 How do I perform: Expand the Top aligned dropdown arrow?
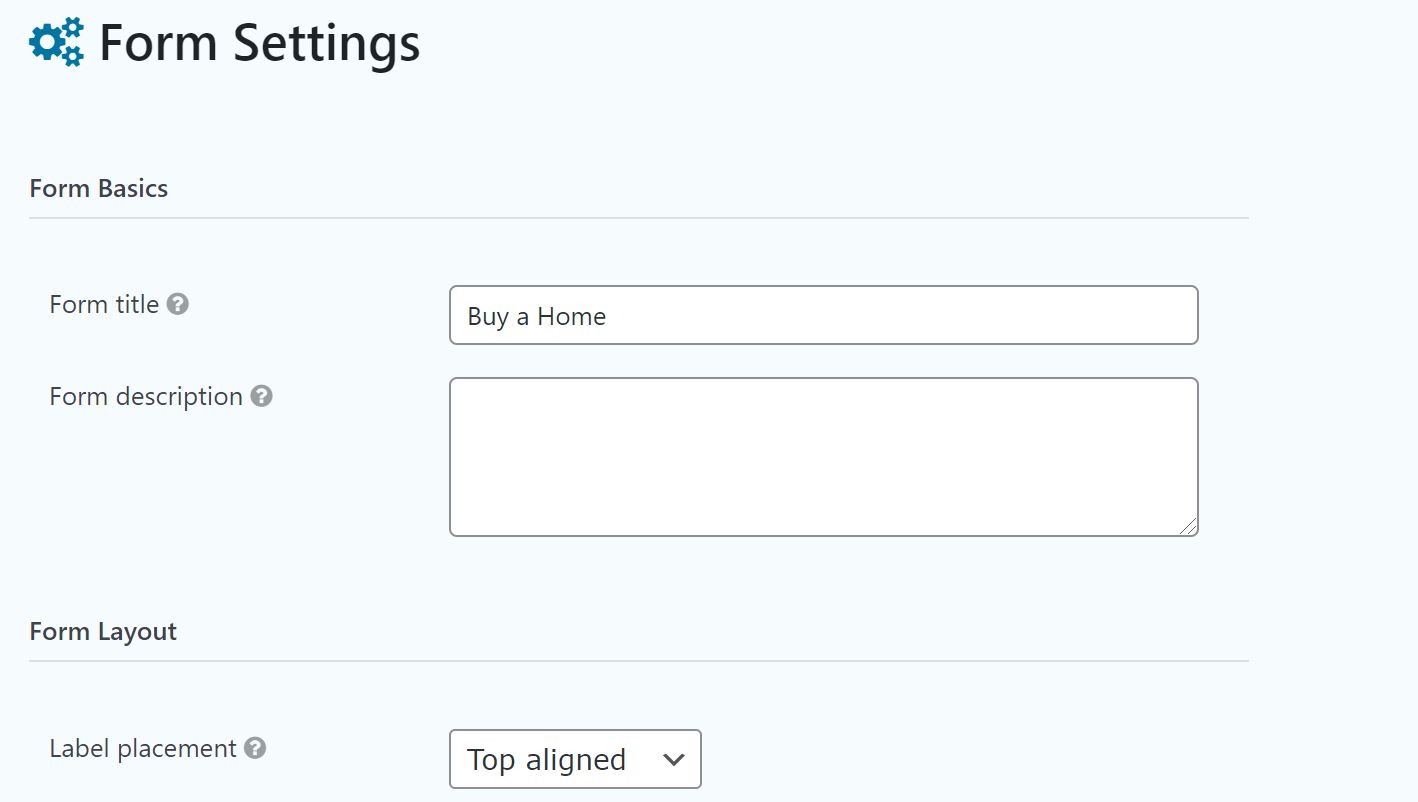click(x=674, y=760)
